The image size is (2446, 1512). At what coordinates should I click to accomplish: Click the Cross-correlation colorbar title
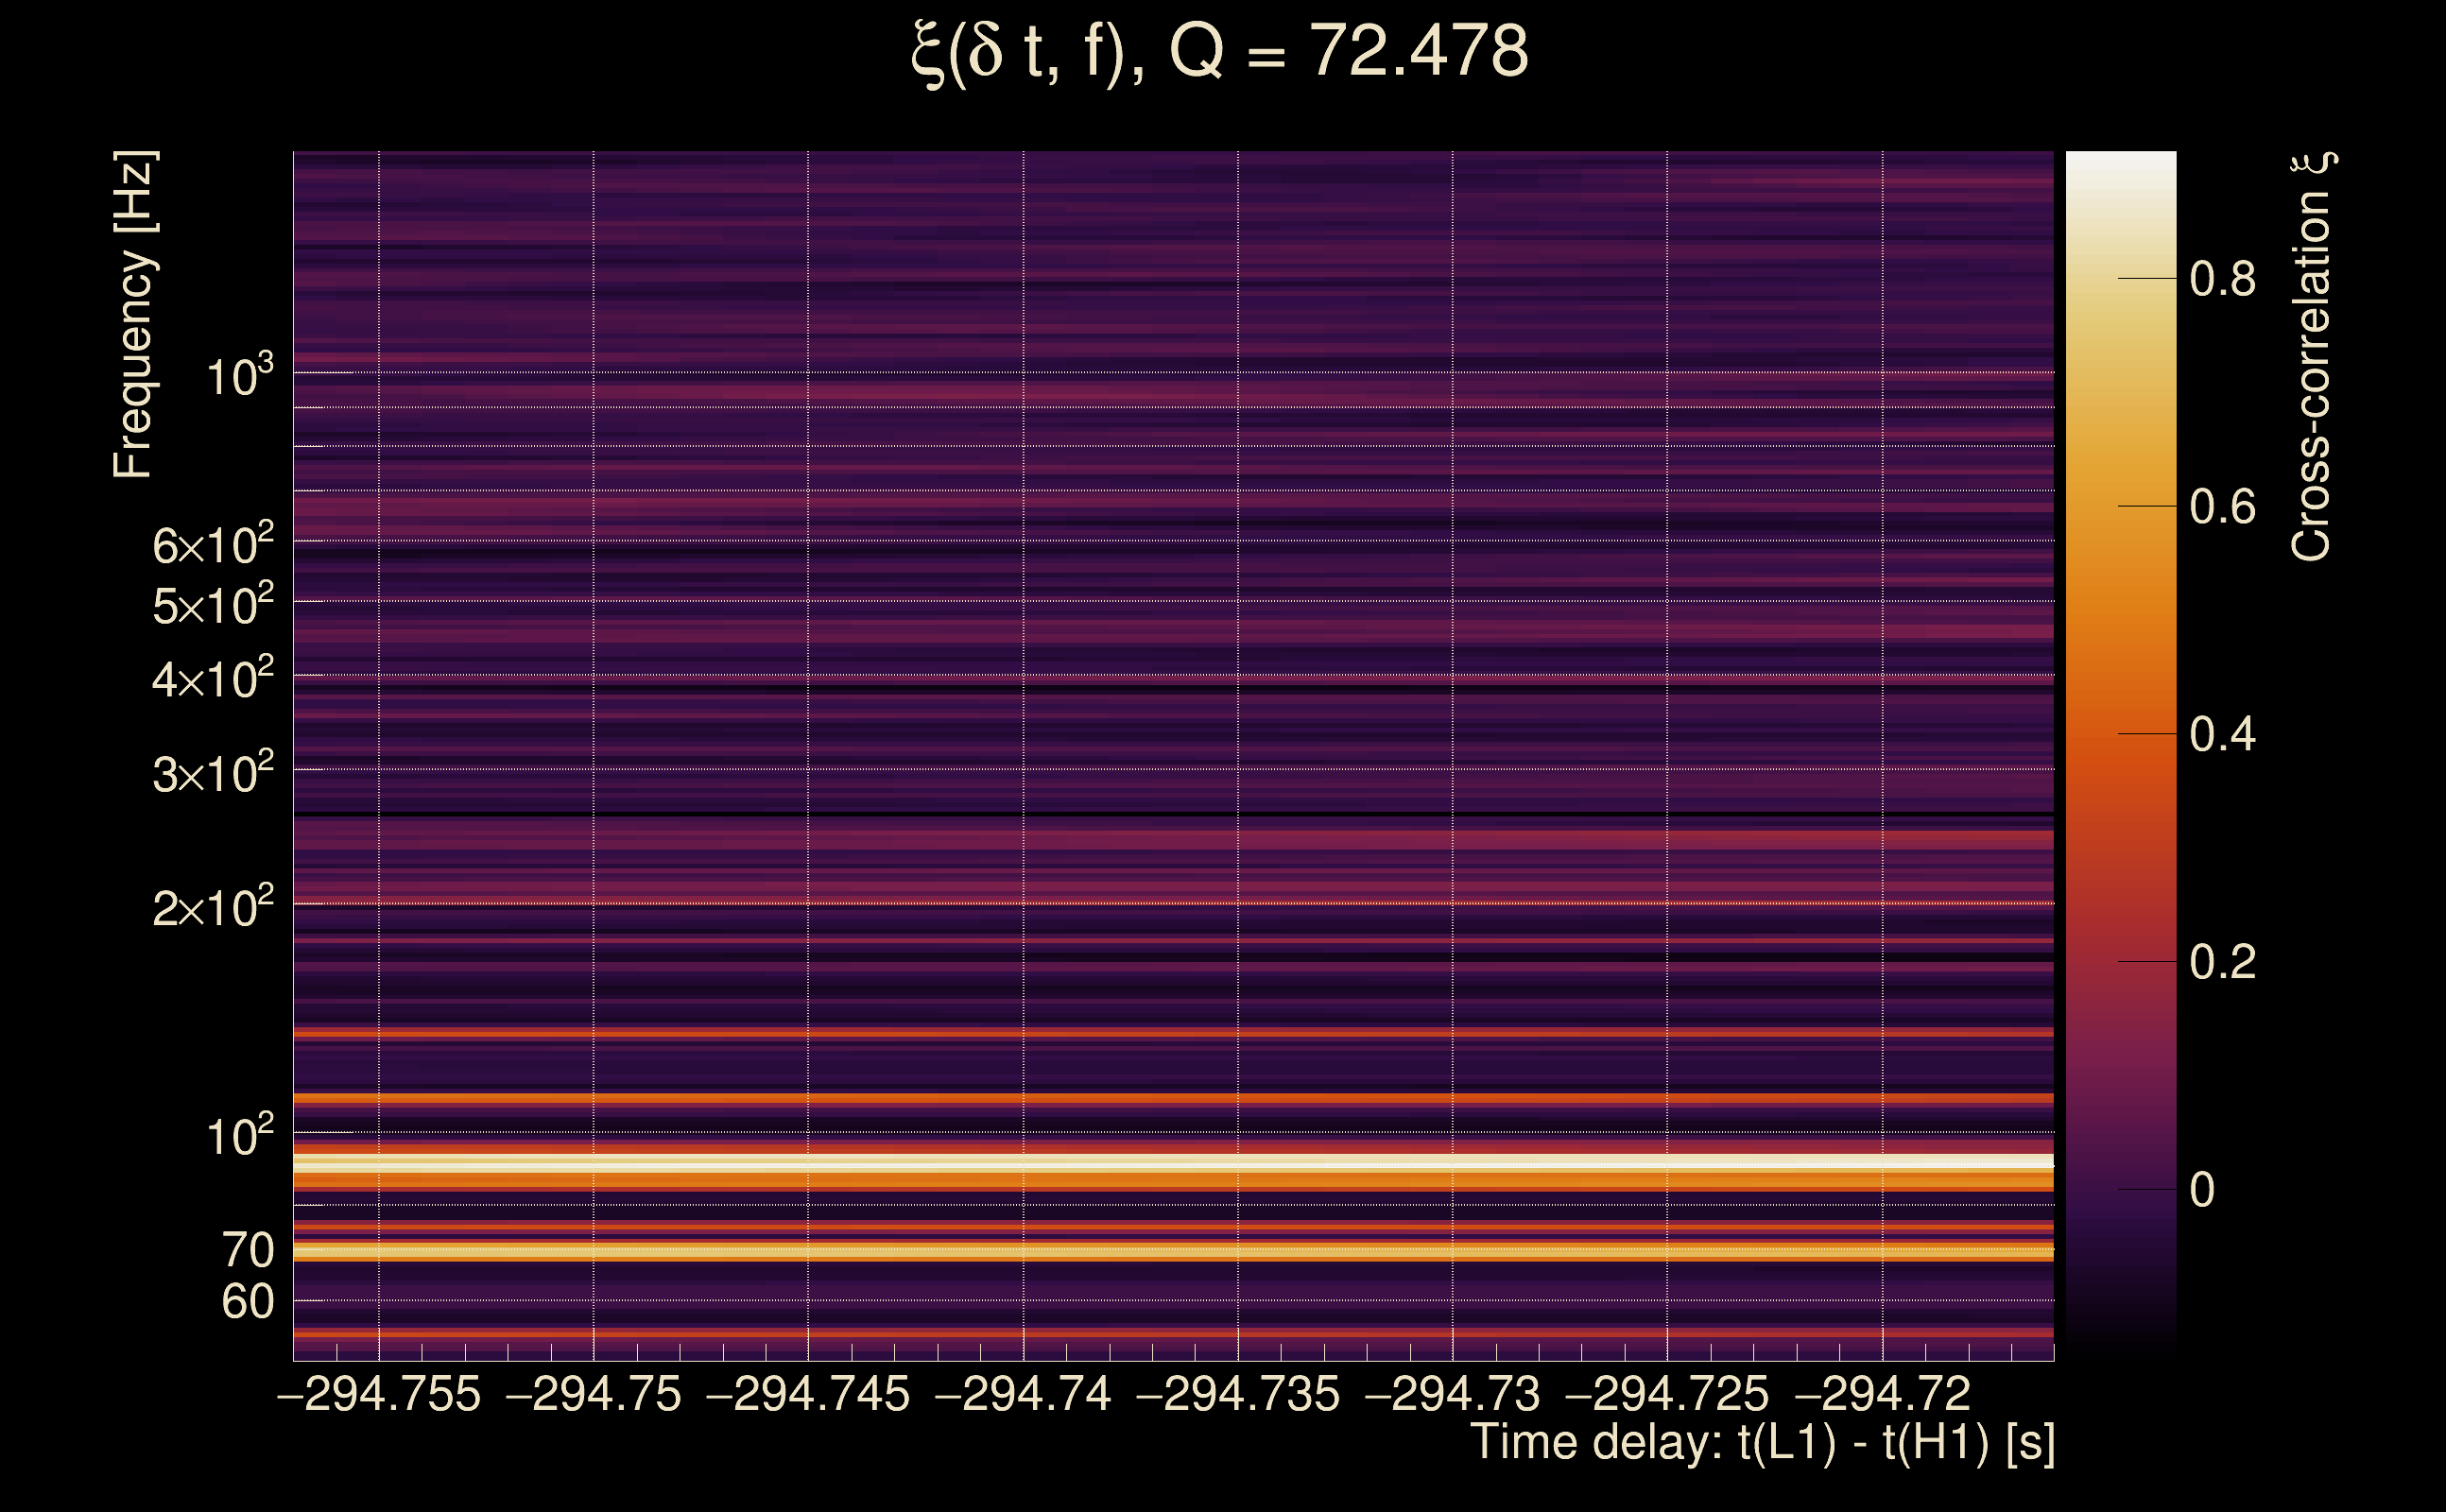pos(2311,357)
